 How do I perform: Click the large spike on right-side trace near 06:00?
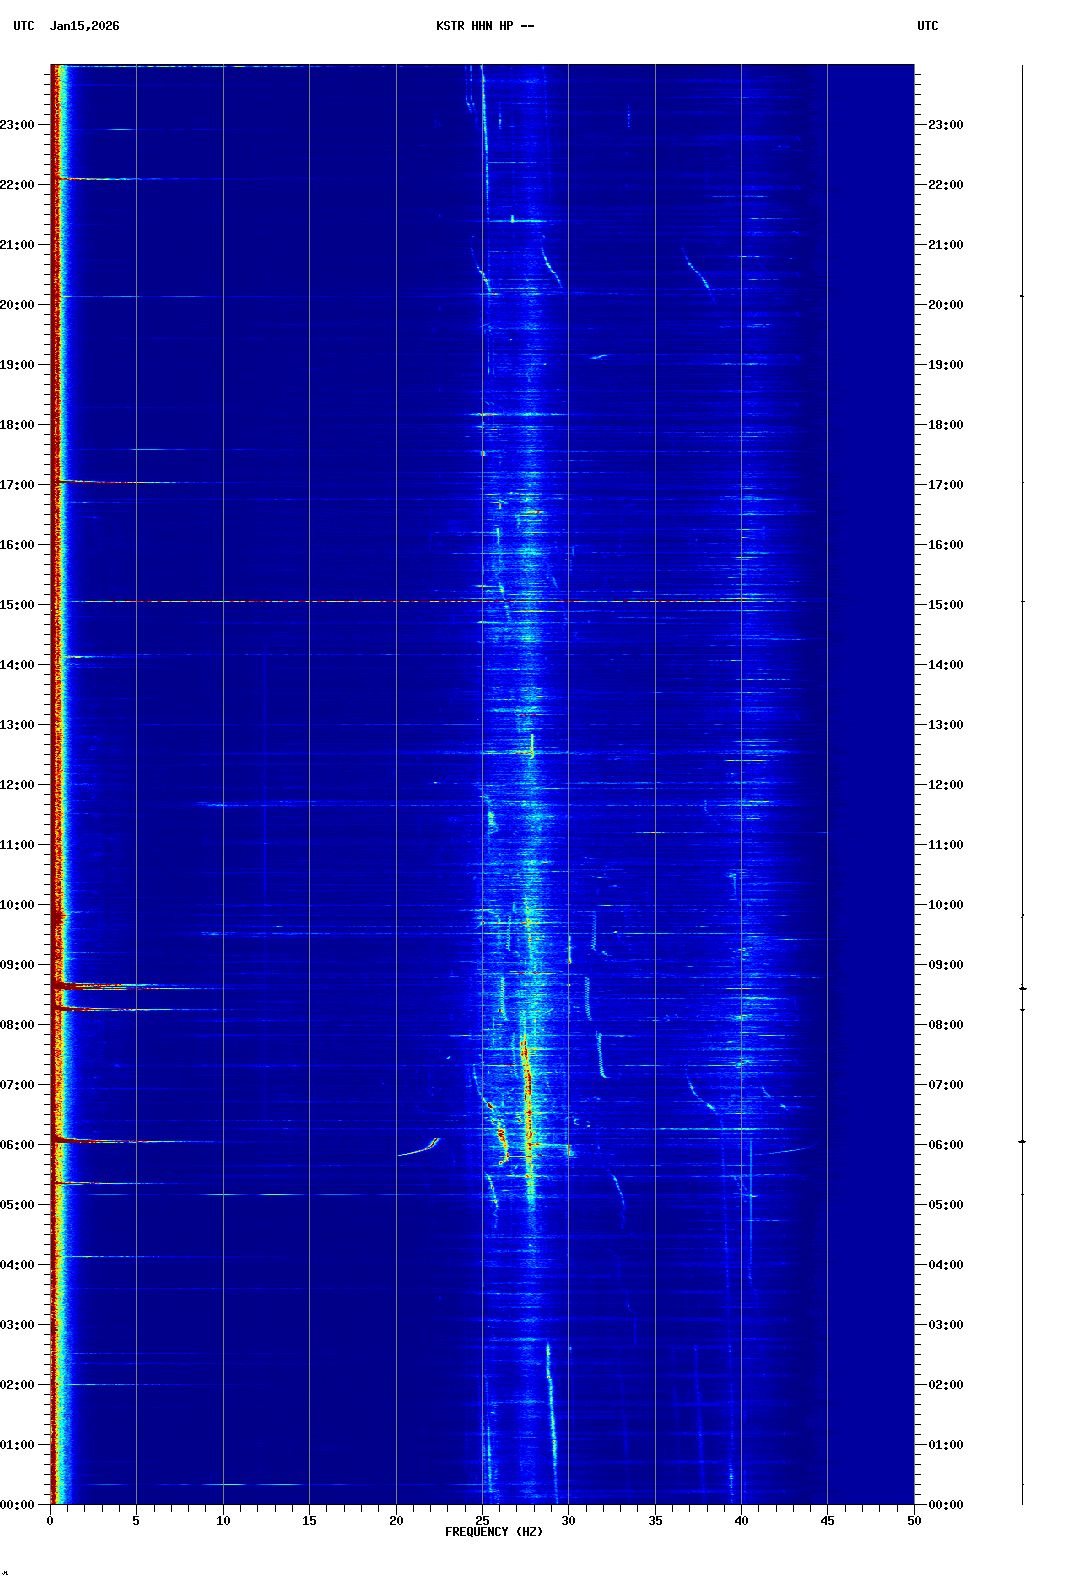[1022, 1141]
